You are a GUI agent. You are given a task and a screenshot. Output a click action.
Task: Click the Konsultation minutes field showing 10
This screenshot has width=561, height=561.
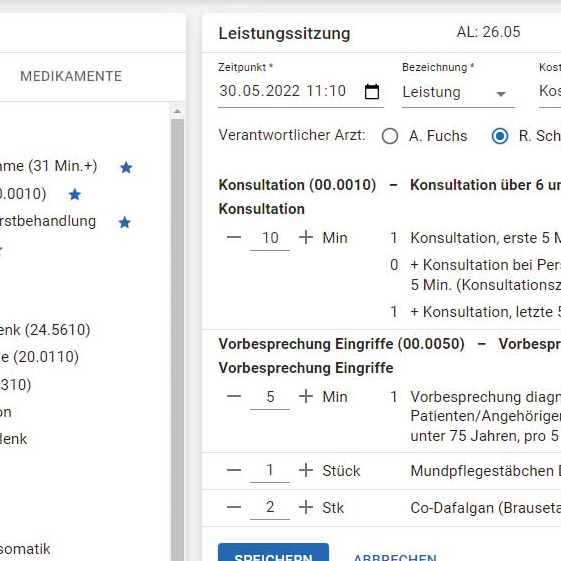(x=270, y=238)
